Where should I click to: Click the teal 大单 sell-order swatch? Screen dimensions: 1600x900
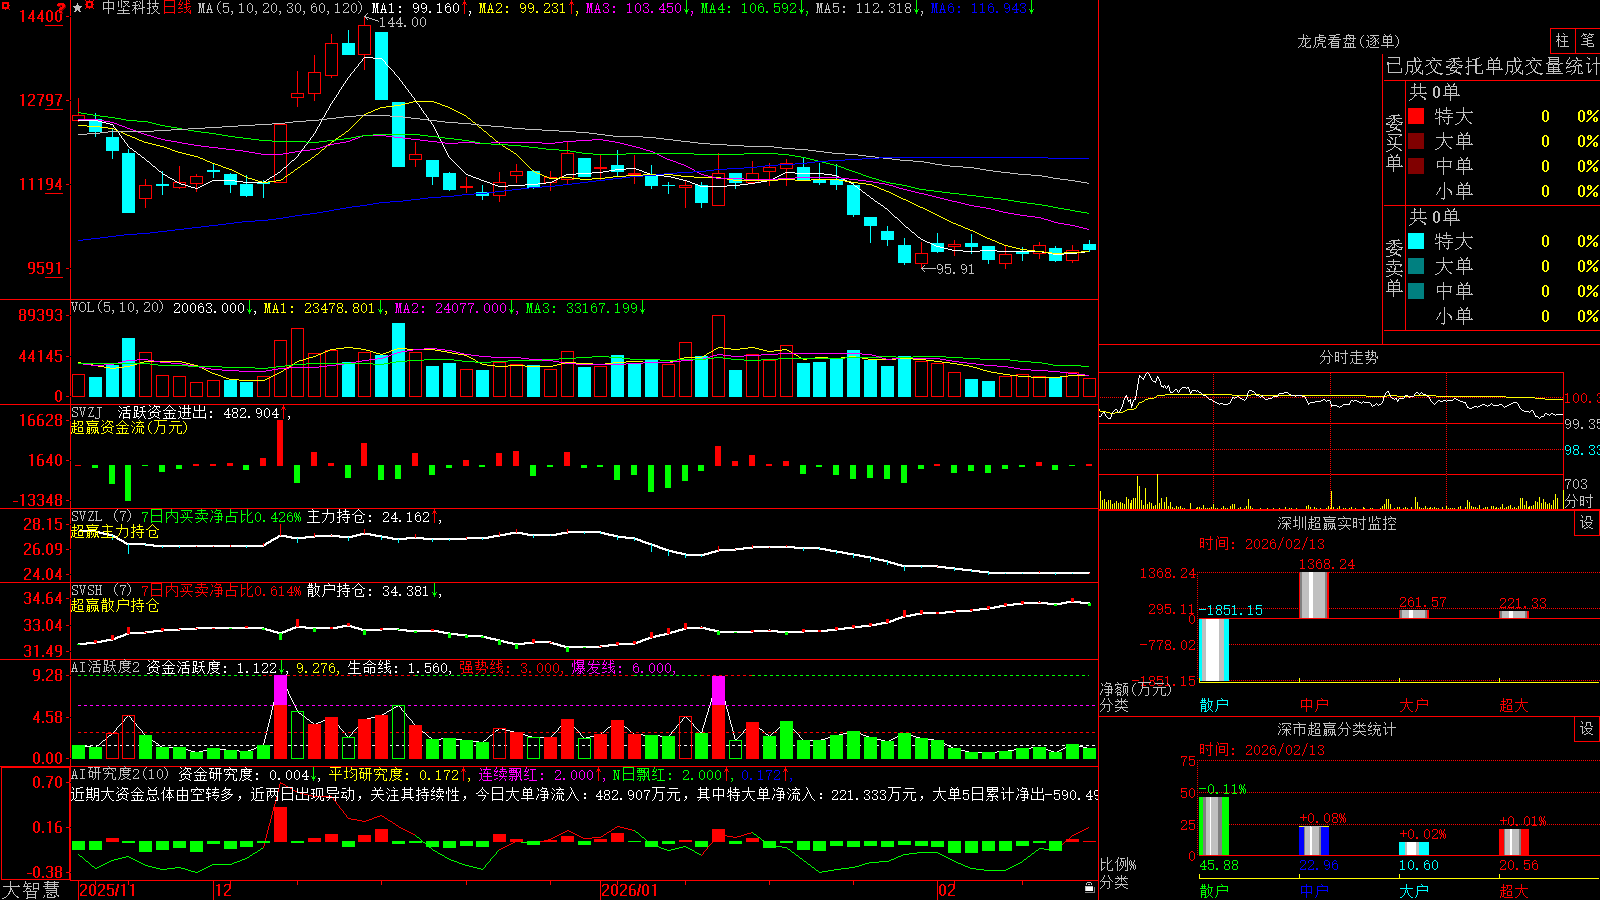pos(1416,266)
